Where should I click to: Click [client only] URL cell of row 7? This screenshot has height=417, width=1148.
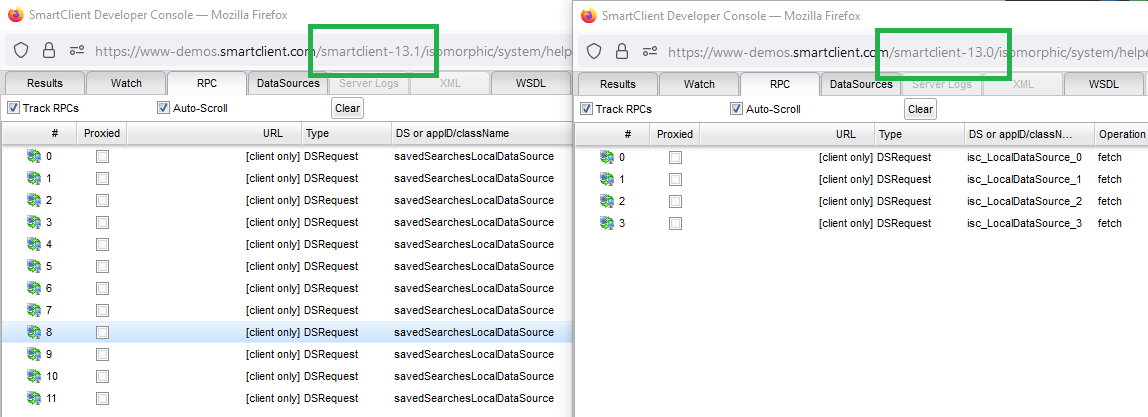(272, 310)
